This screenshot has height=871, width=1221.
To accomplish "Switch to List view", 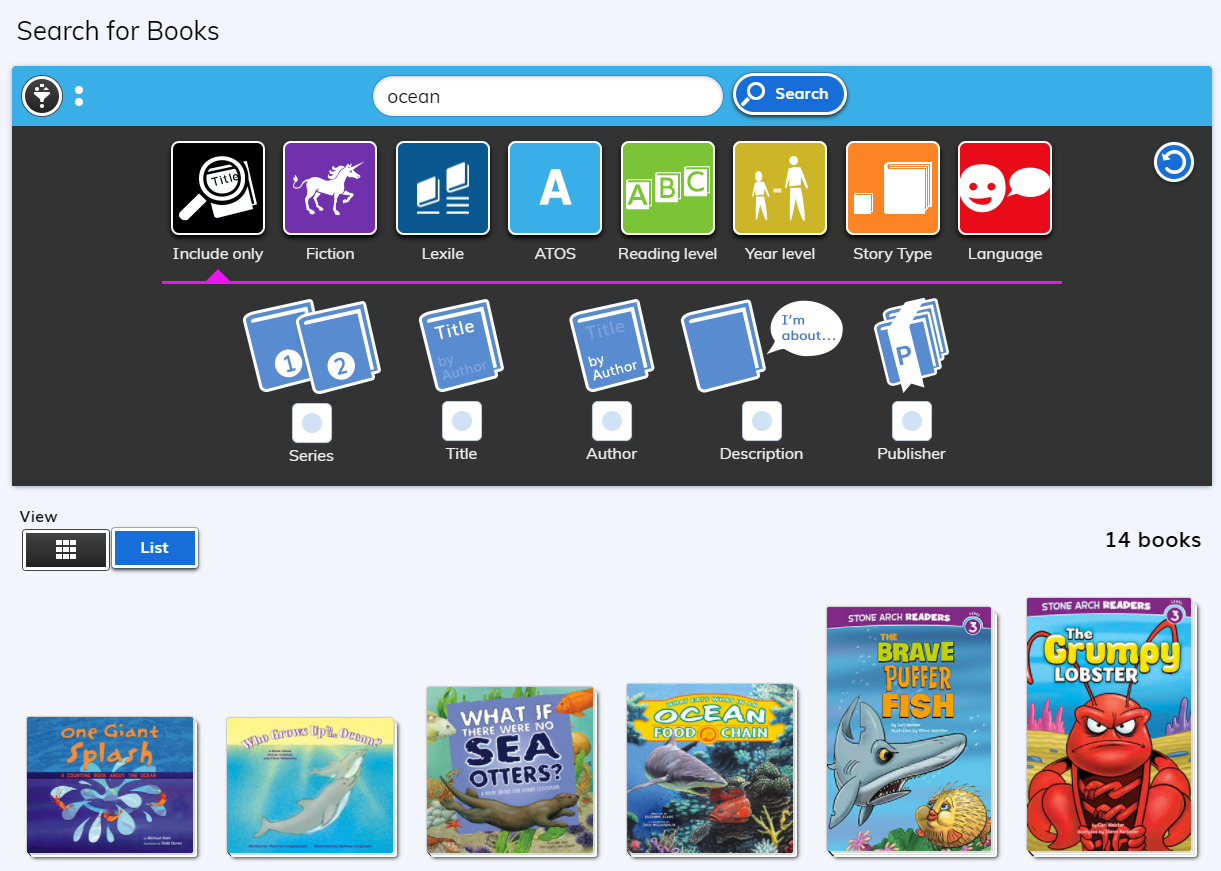I will coord(155,548).
